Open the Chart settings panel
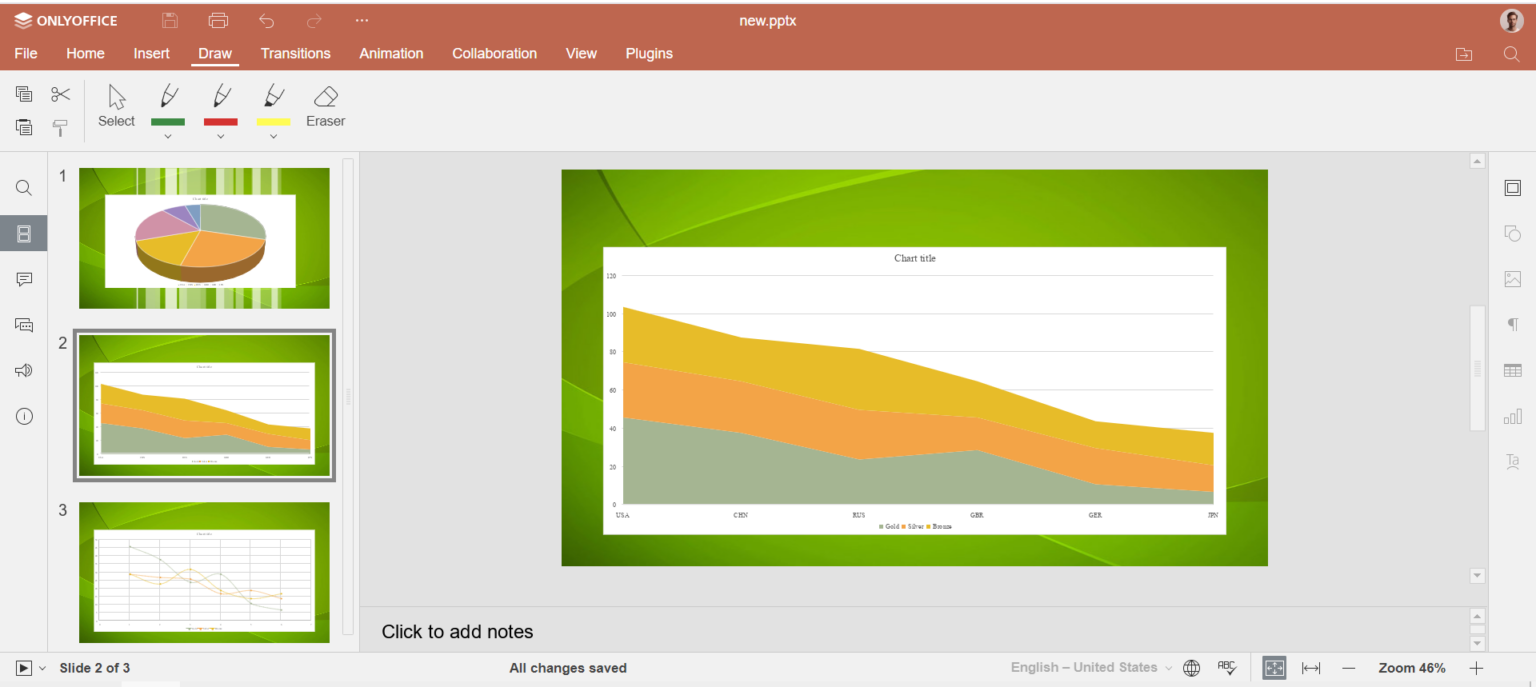 pos(1512,415)
